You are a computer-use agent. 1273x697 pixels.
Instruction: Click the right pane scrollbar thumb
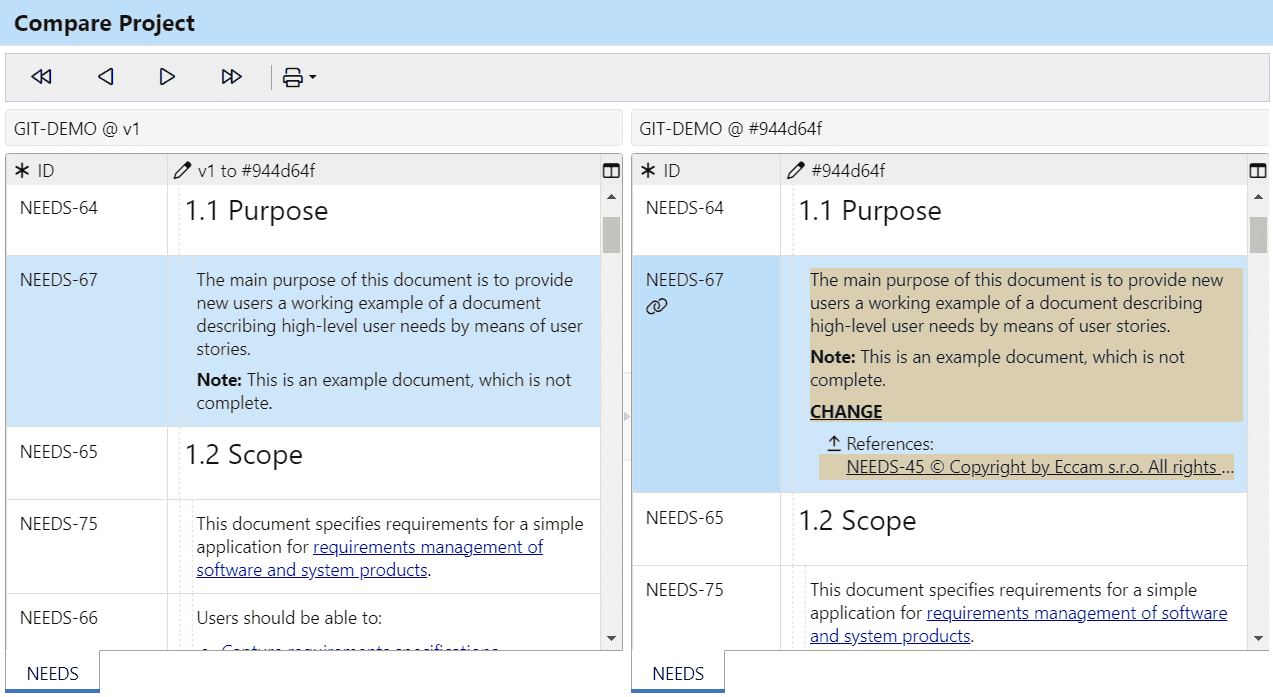(1258, 235)
